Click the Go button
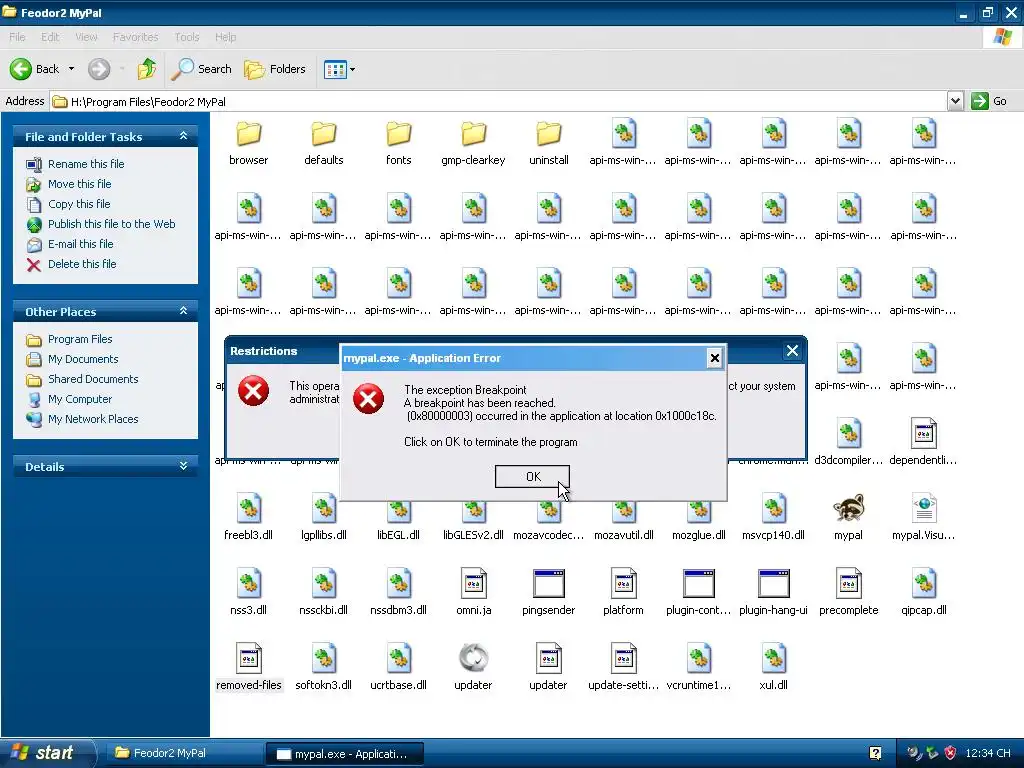The width and height of the screenshot is (1024, 768). (989, 101)
